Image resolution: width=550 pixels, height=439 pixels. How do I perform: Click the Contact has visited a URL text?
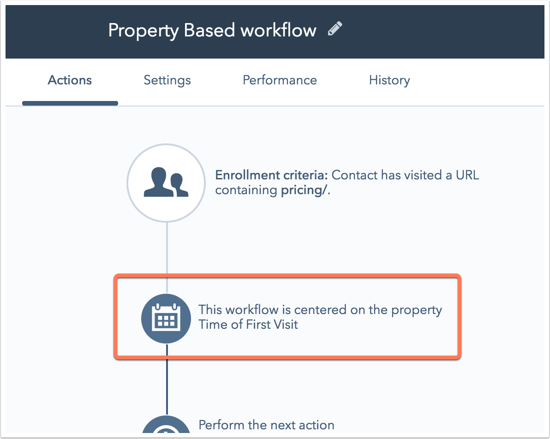click(x=405, y=175)
